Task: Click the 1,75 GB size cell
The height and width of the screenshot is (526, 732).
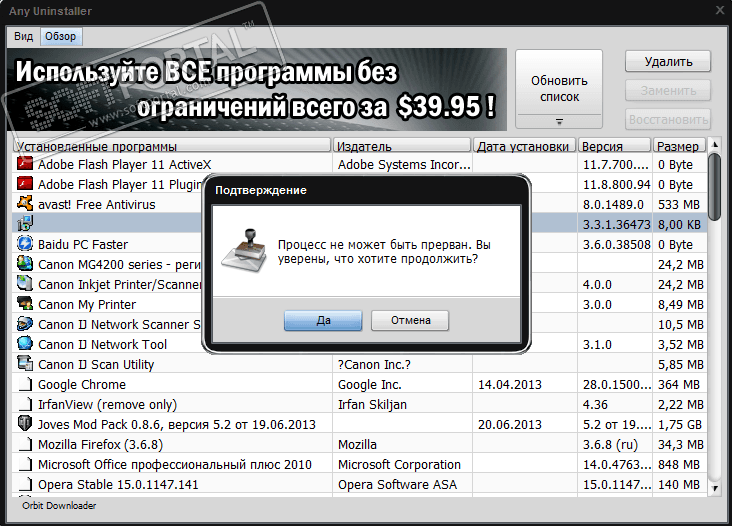Action: (680, 425)
